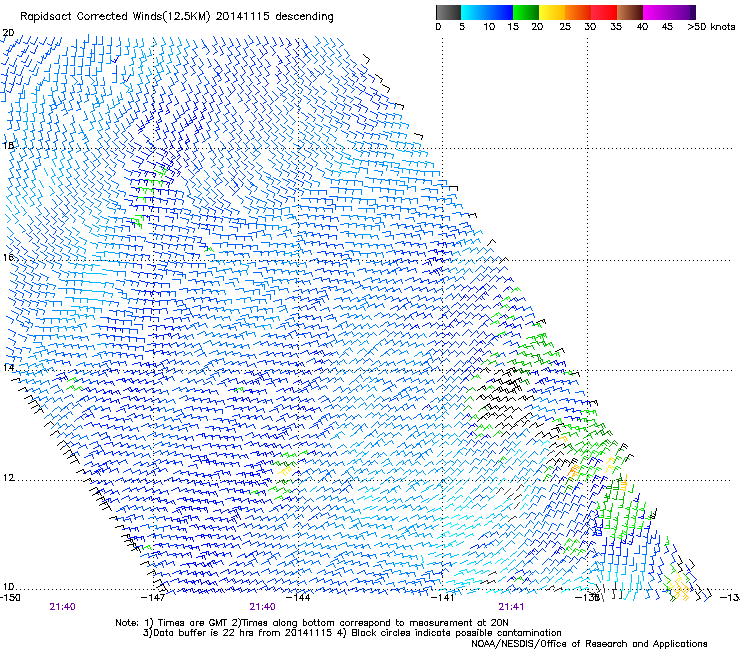Viewport: 740px width, 650px height.
Task: Click the word 'descending' in the title
Action: point(304,17)
